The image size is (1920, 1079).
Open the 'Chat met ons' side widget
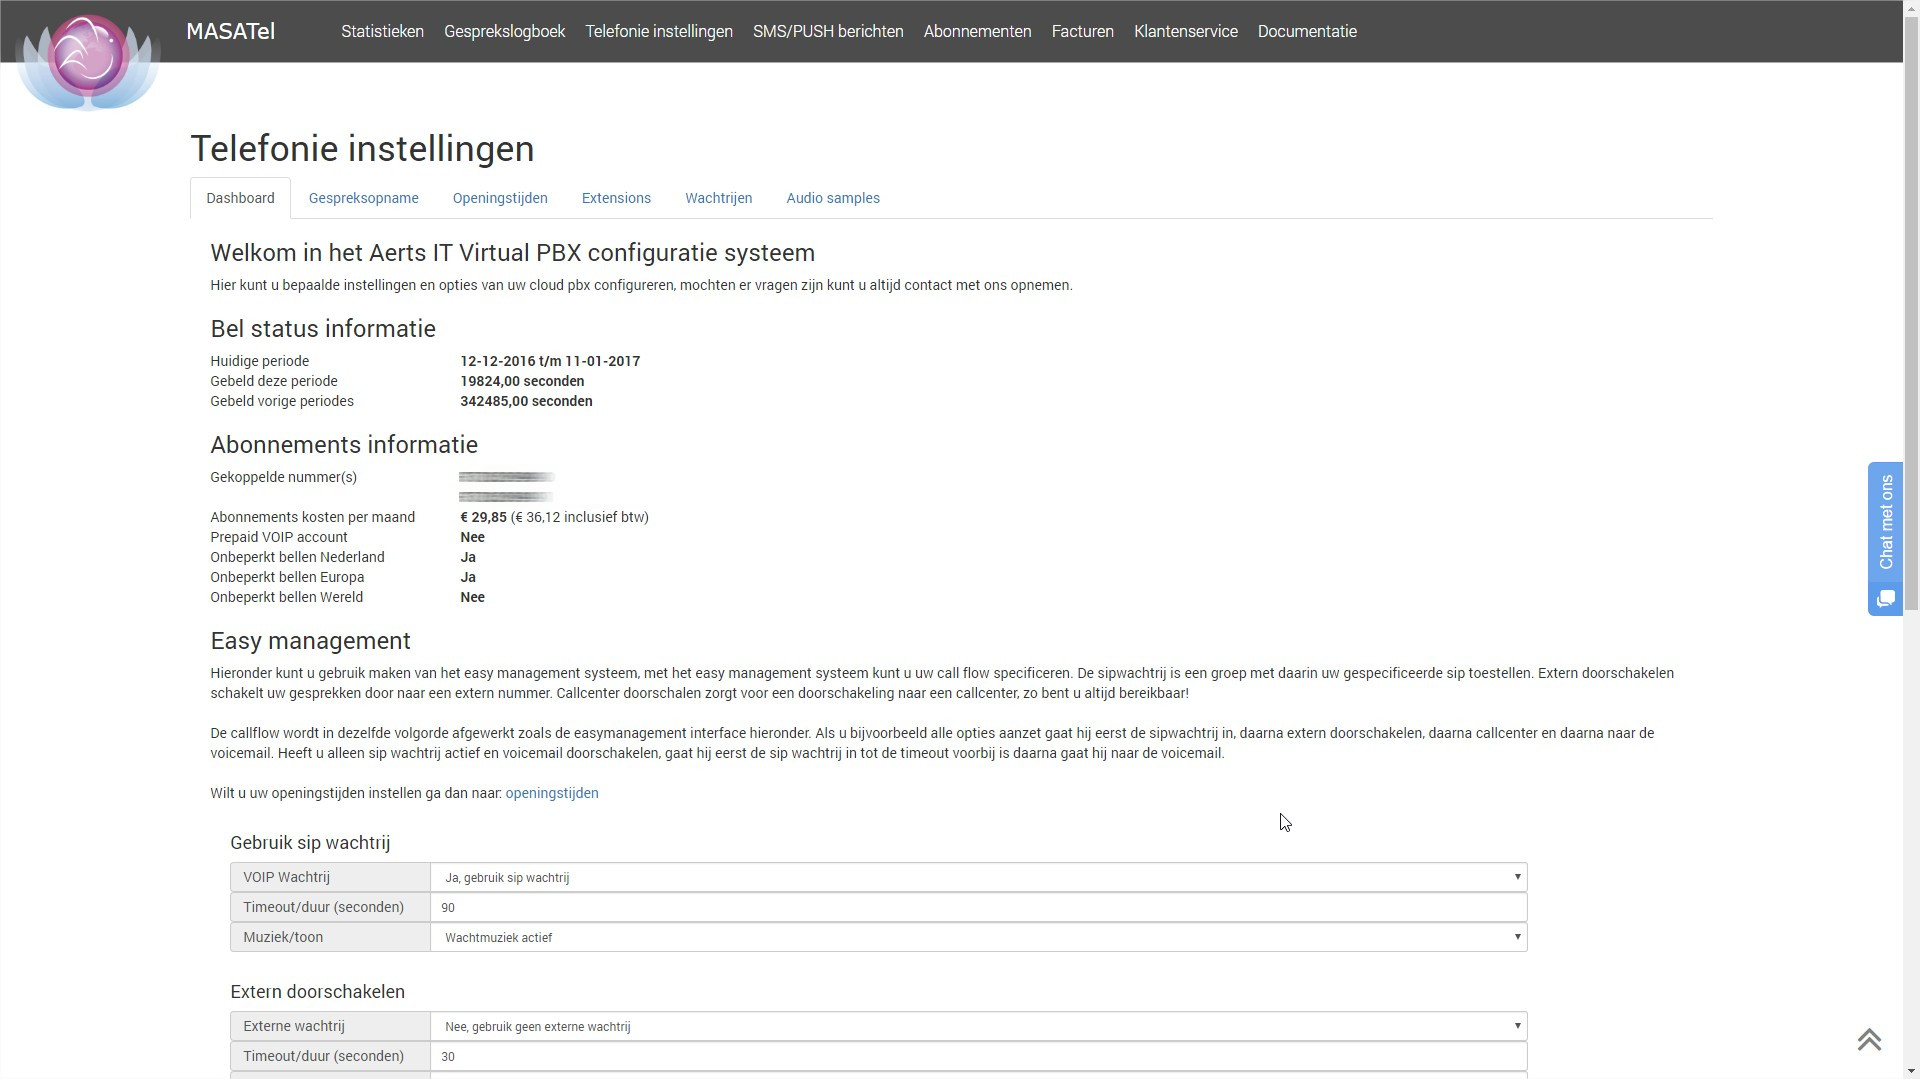click(x=1885, y=522)
